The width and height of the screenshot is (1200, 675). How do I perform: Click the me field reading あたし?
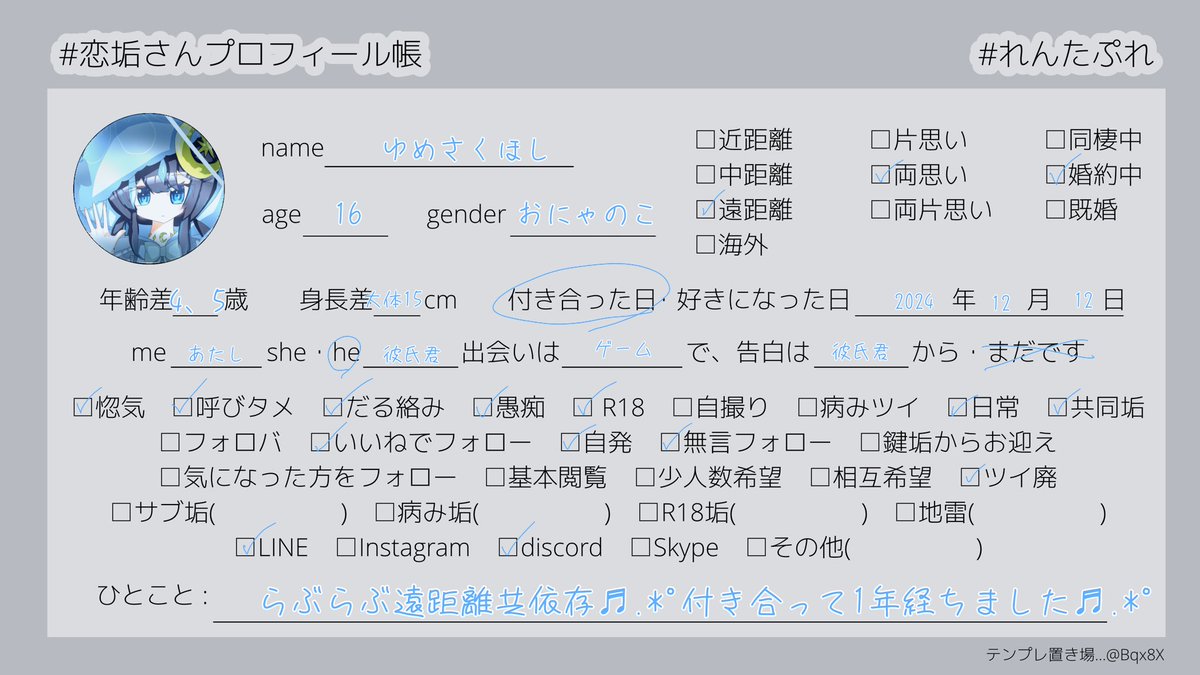click(x=216, y=353)
